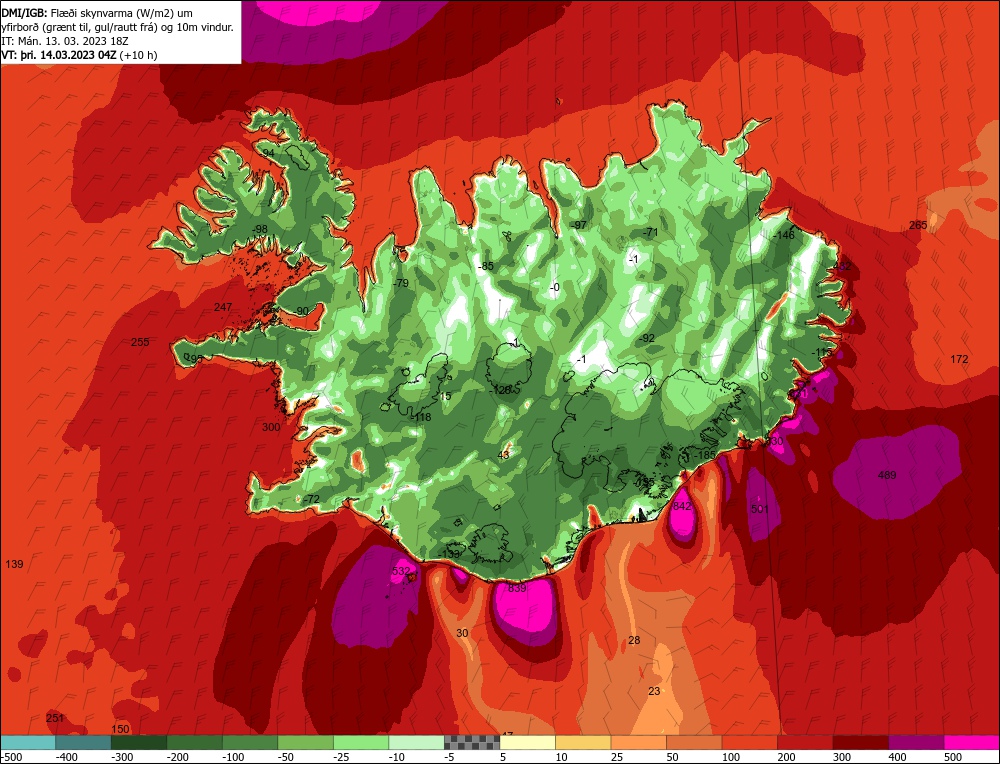Click the map value -79 in northwest Iceland
This screenshot has height=764, width=1000.
tap(401, 283)
